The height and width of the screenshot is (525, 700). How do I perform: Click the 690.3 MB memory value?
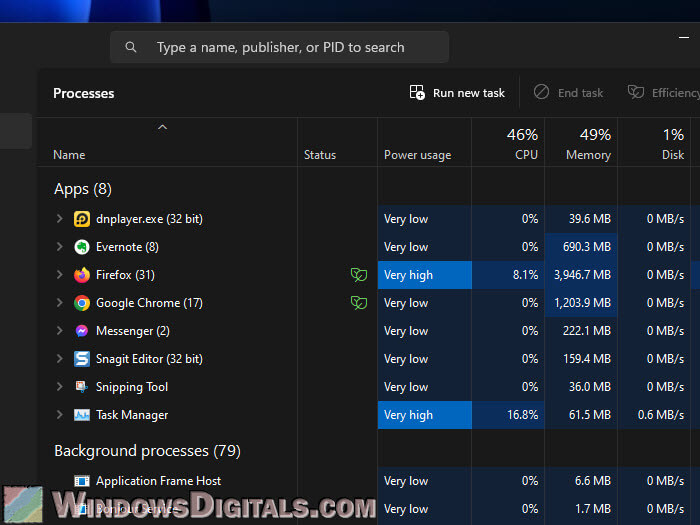click(587, 247)
